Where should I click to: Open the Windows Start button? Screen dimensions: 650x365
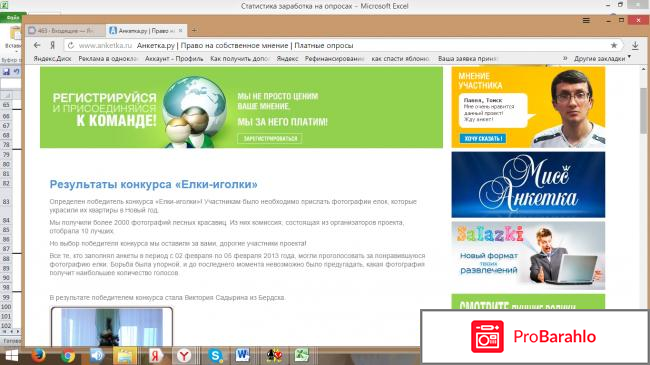click(12, 356)
